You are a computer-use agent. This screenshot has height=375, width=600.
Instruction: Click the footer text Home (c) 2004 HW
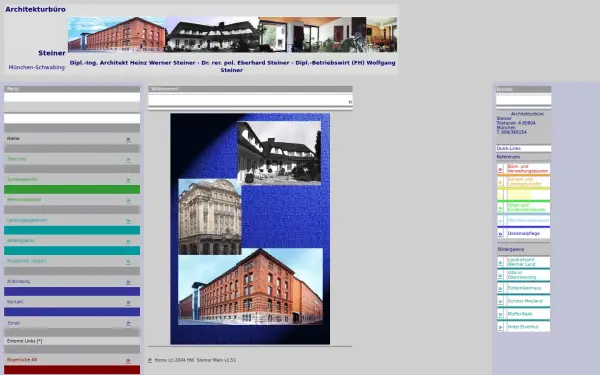pyautogui.click(x=174, y=360)
